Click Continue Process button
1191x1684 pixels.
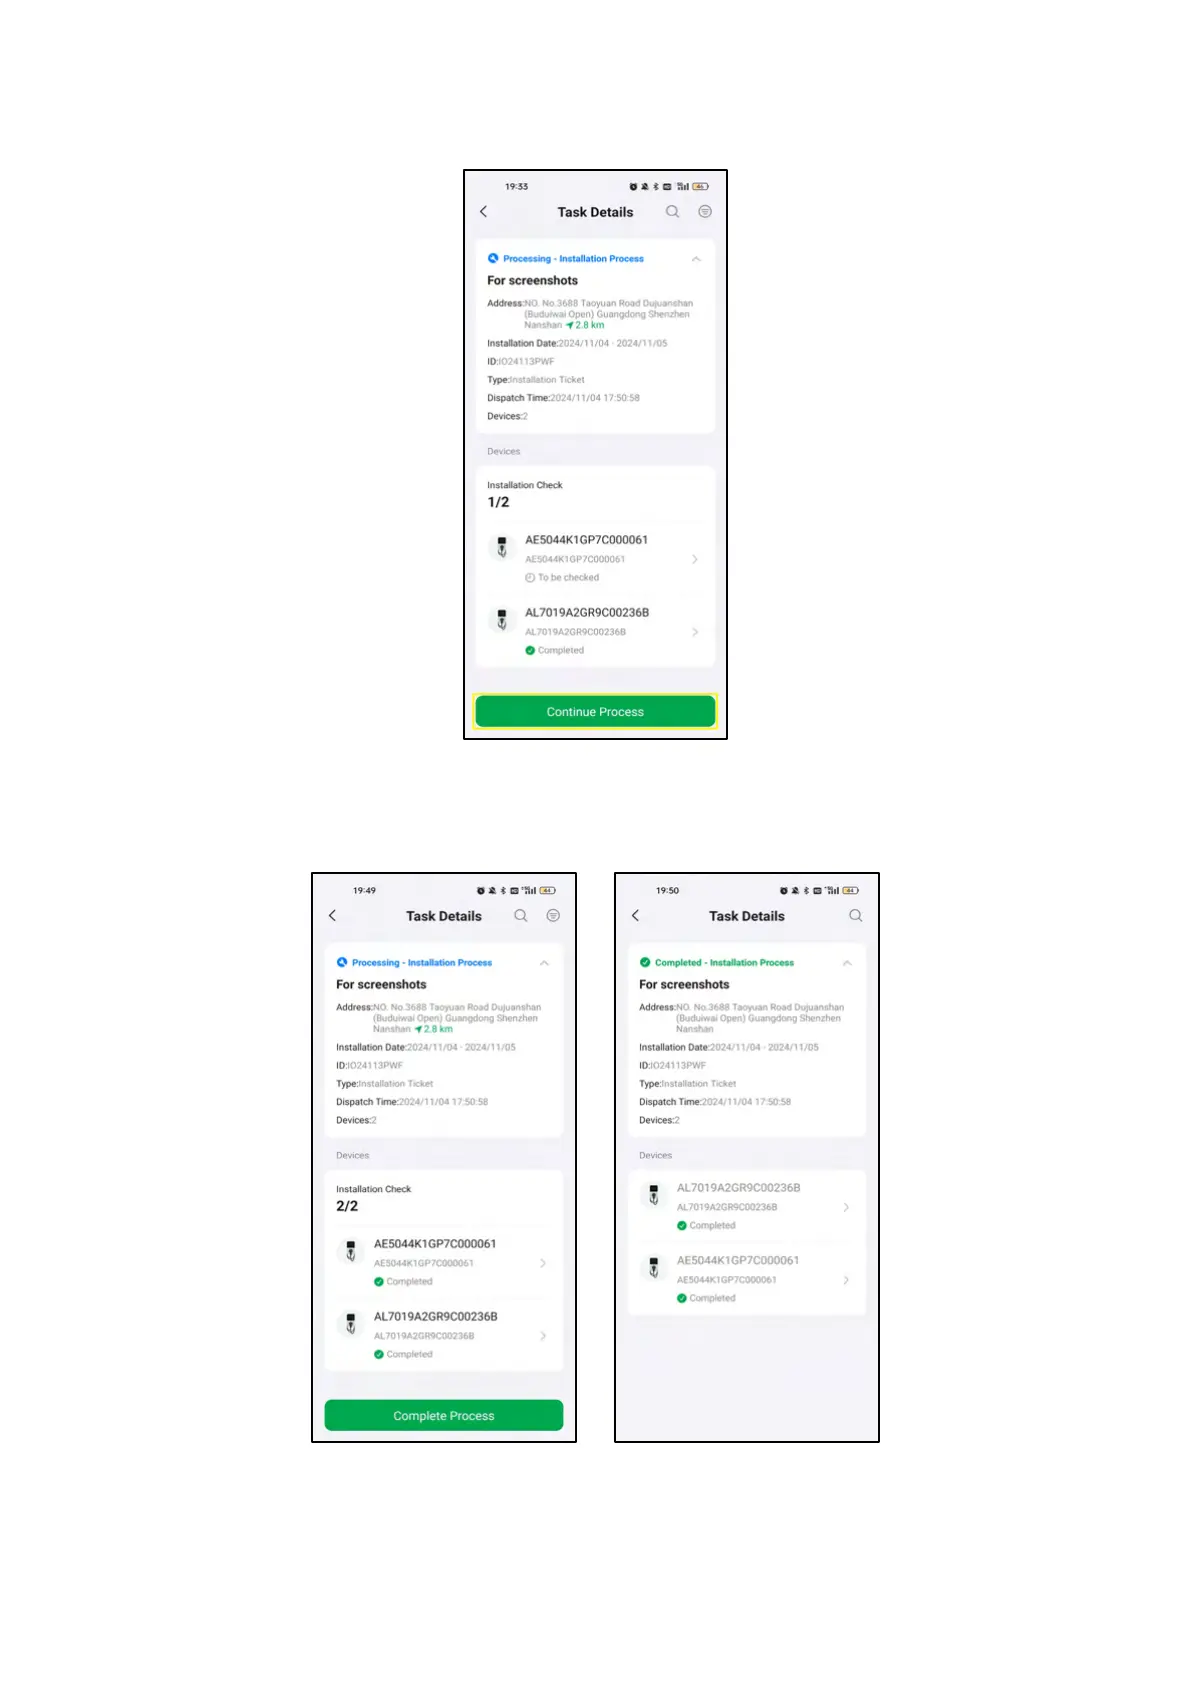[595, 711]
